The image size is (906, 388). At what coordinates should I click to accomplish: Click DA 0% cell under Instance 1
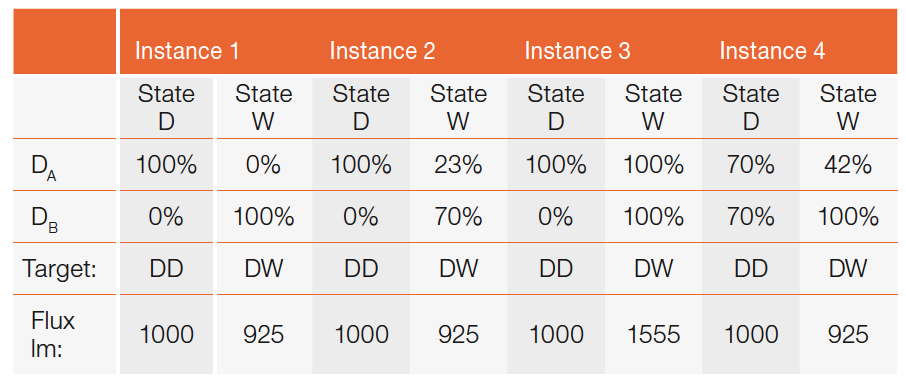tap(263, 166)
